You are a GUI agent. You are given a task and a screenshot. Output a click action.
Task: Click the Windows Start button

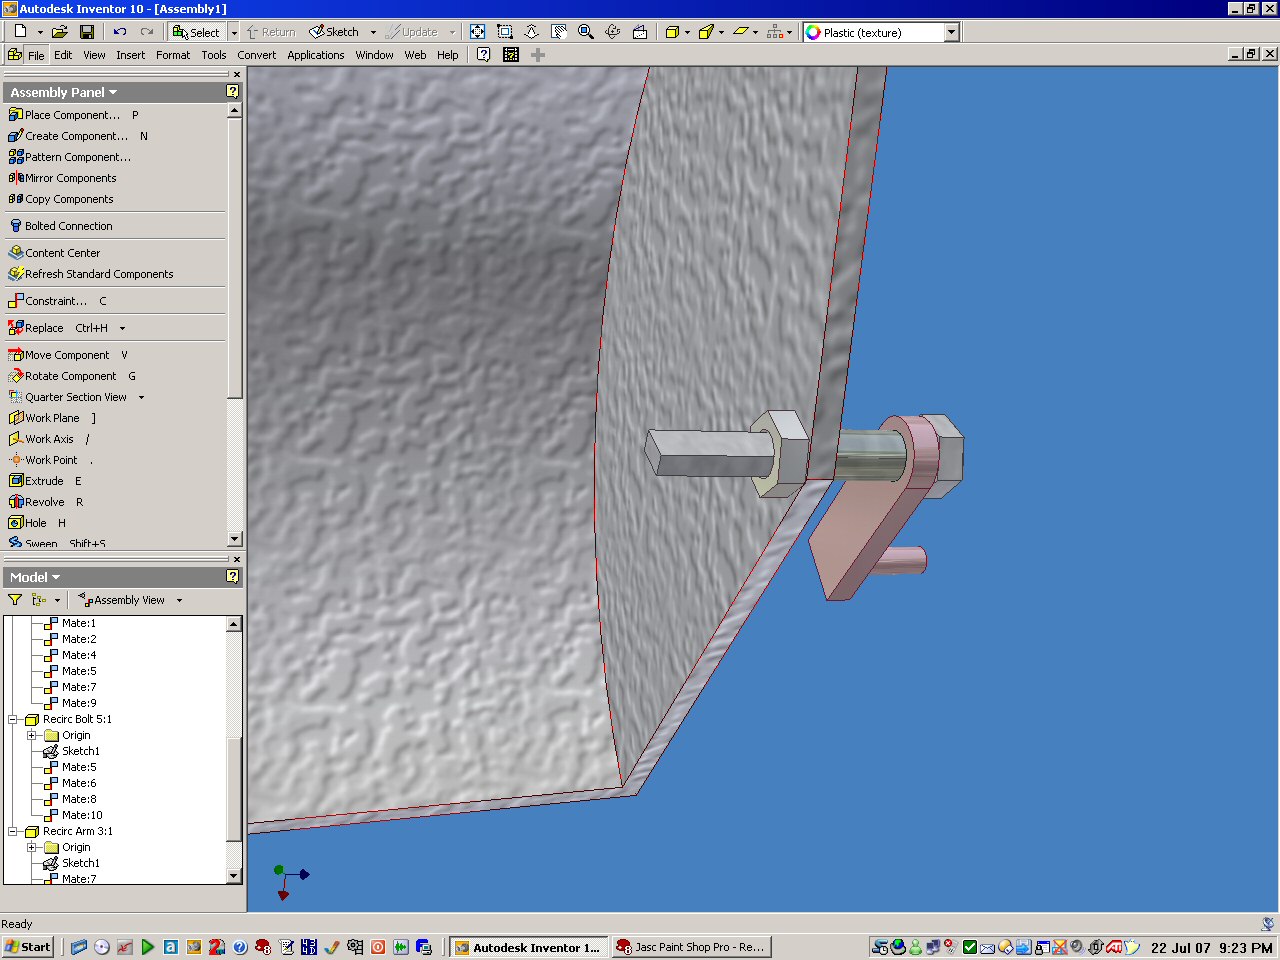(x=28, y=947)
